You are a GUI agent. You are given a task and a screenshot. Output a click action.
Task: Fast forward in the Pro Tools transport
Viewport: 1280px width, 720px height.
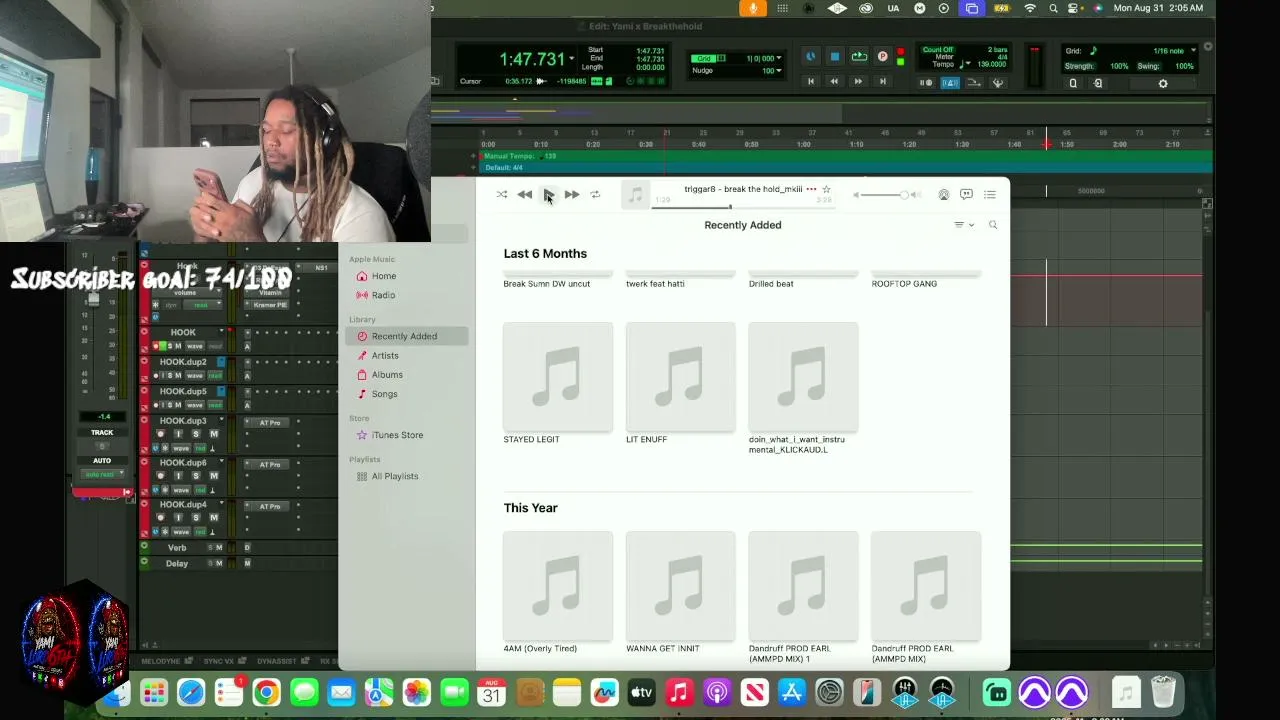pyautogui.click(x=858, y=82)
